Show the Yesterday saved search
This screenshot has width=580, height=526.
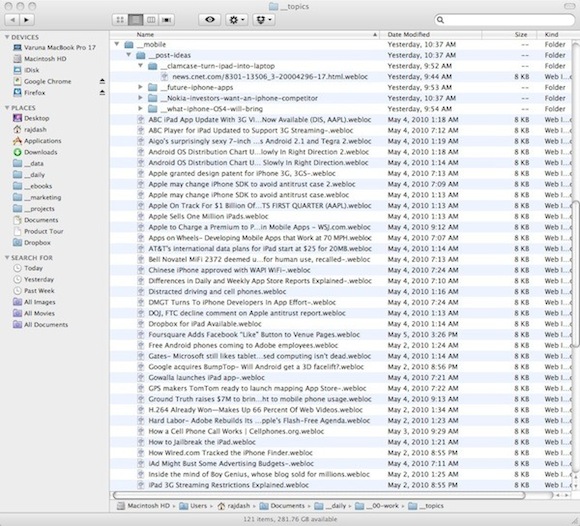point(33,279)
